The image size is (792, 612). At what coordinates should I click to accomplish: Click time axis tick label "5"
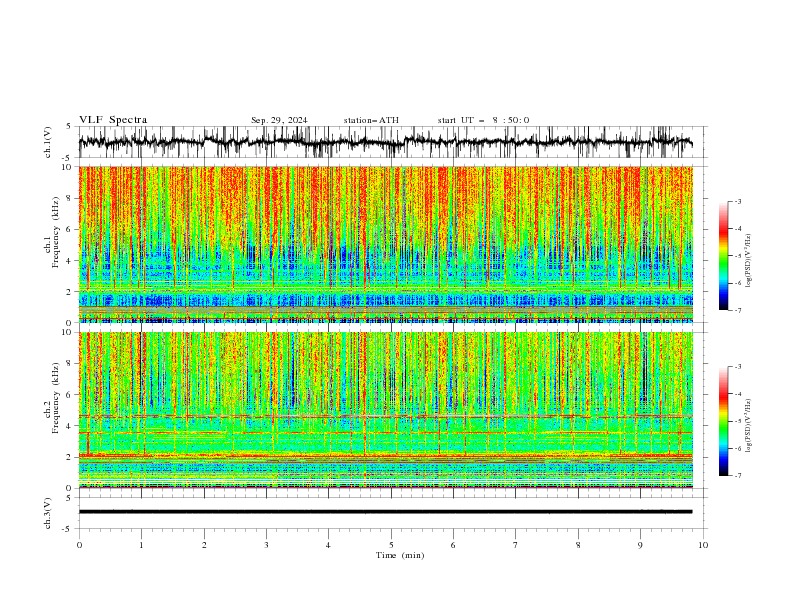point(391,545)
